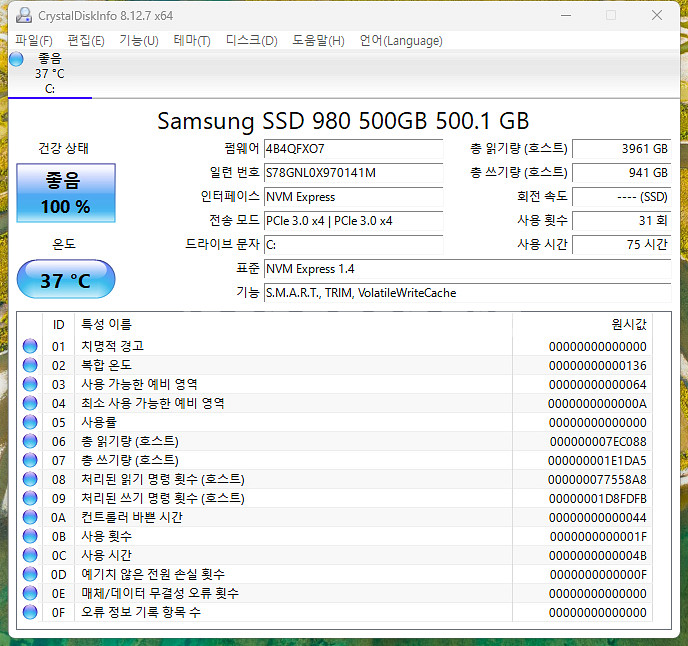
Task: Click the status circle for row 0C 사용 시간
Action: (30, 555)
